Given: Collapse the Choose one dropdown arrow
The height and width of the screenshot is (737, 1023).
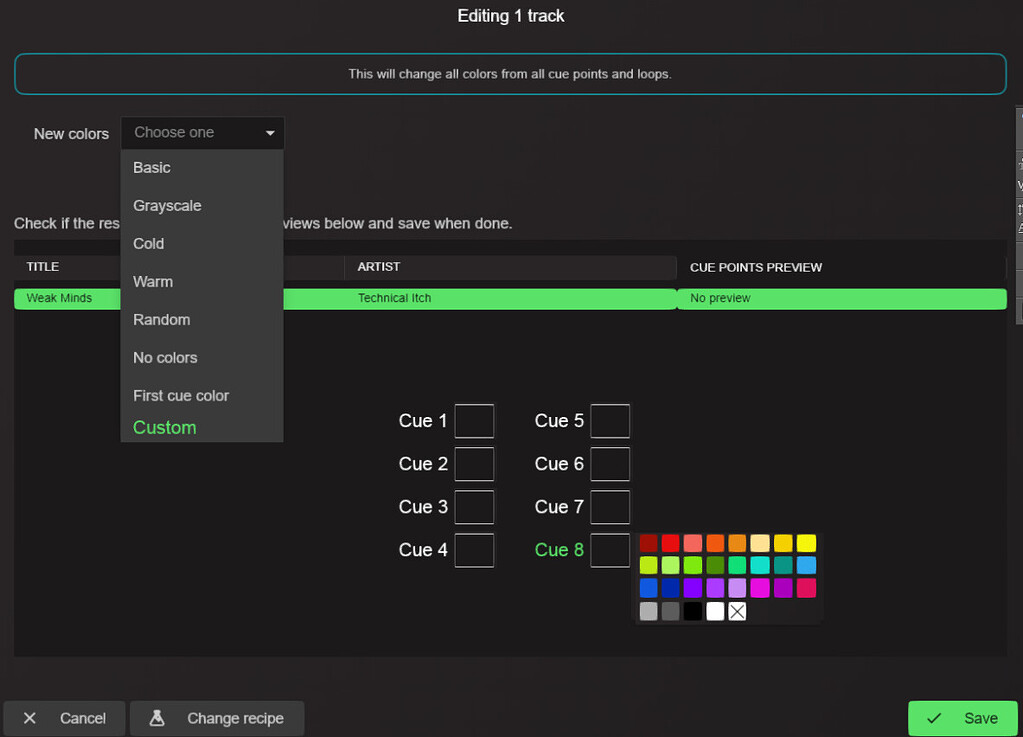Looking at the screenshot, I should 269,132.
